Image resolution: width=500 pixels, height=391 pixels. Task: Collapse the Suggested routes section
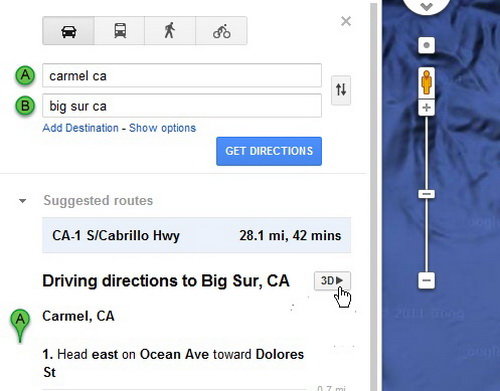[23, 201]
